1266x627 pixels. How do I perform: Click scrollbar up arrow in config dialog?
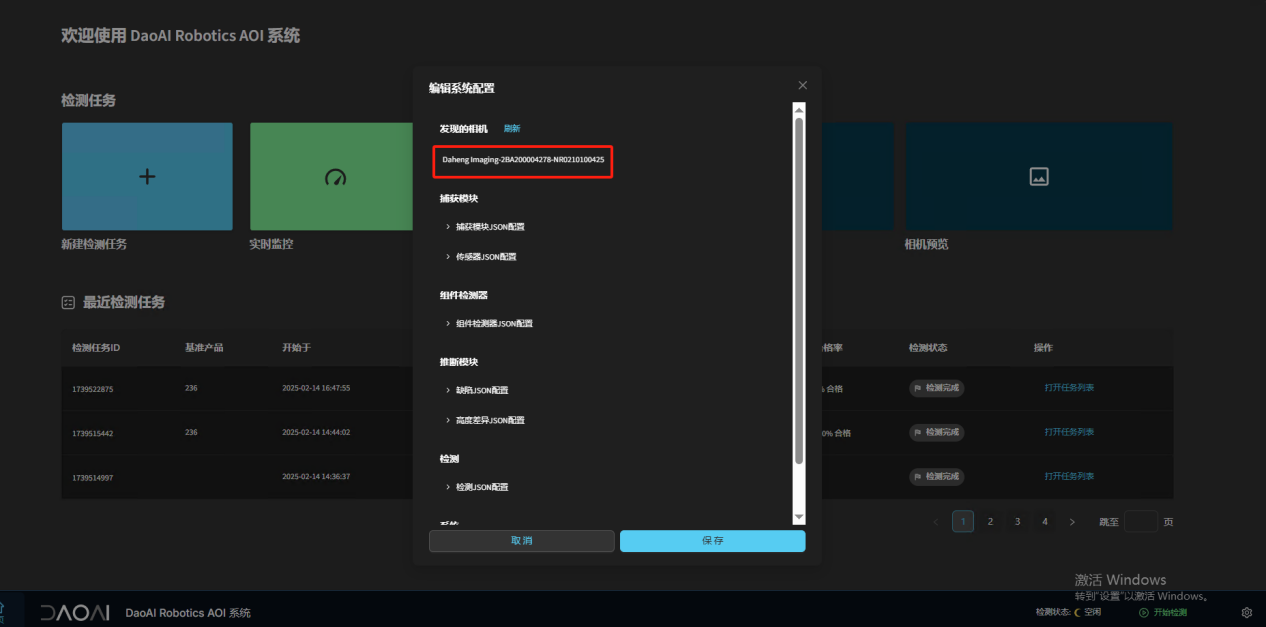(799, 108)
